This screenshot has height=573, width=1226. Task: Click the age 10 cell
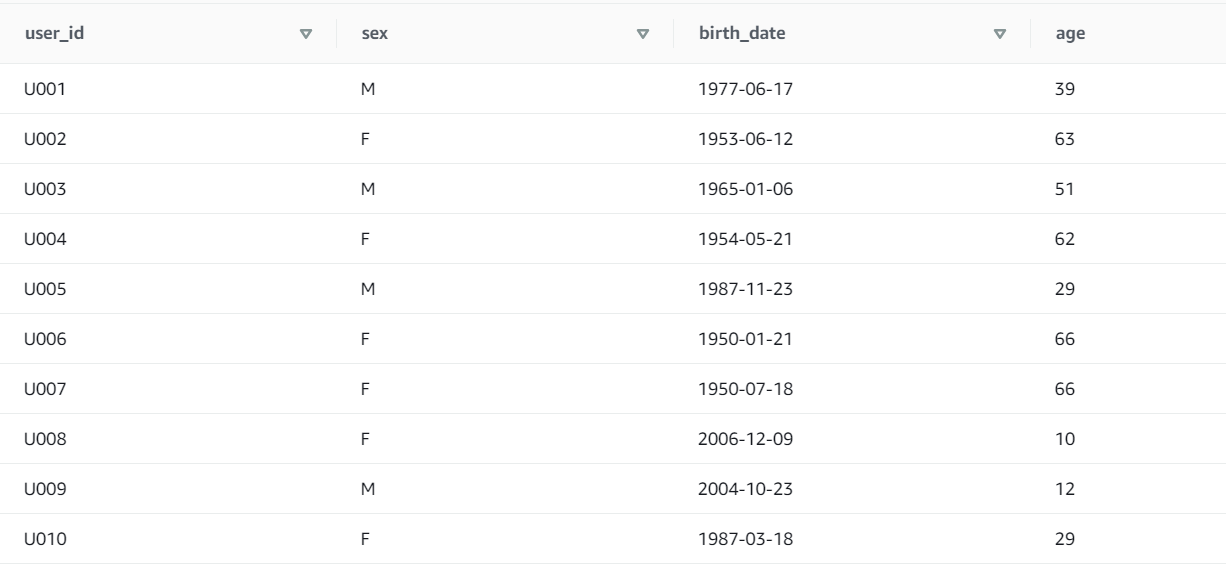click(1065, 439)
